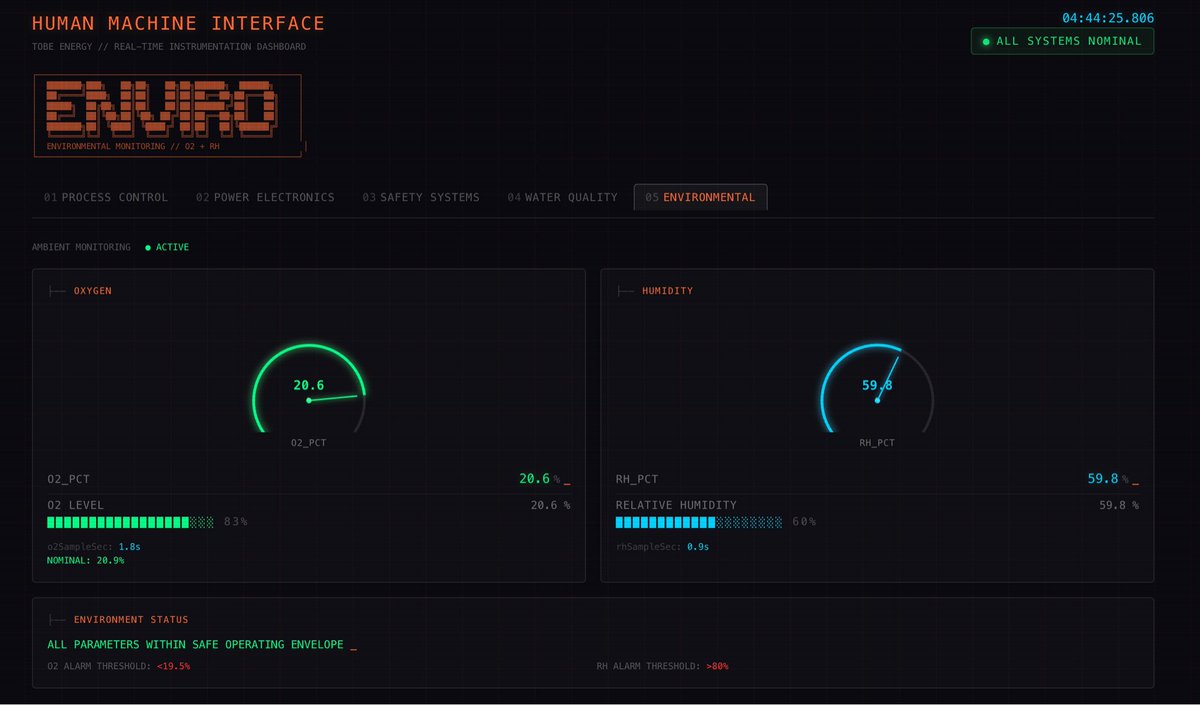
Task: Click the Tobe Energy instrumentation subtitle
Action: pyautogui.click(x=170, y=47)
